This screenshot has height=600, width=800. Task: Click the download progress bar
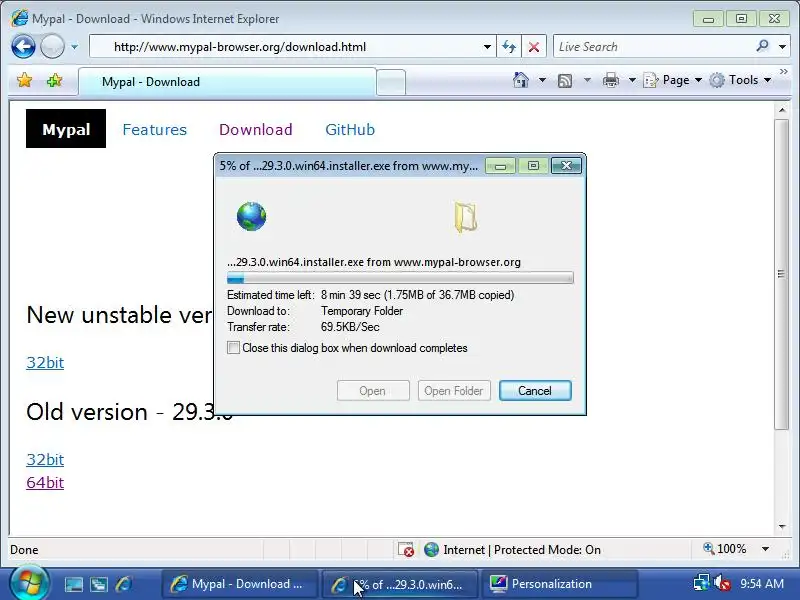[400, 278]
